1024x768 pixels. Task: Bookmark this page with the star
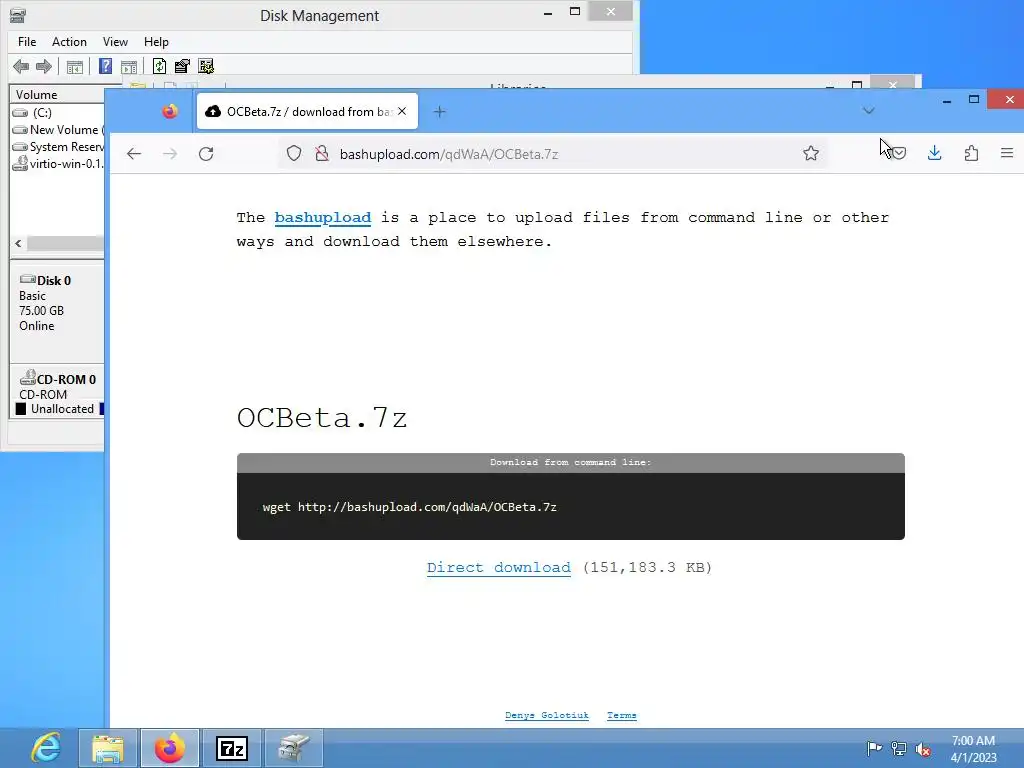(x=811, y=153)
